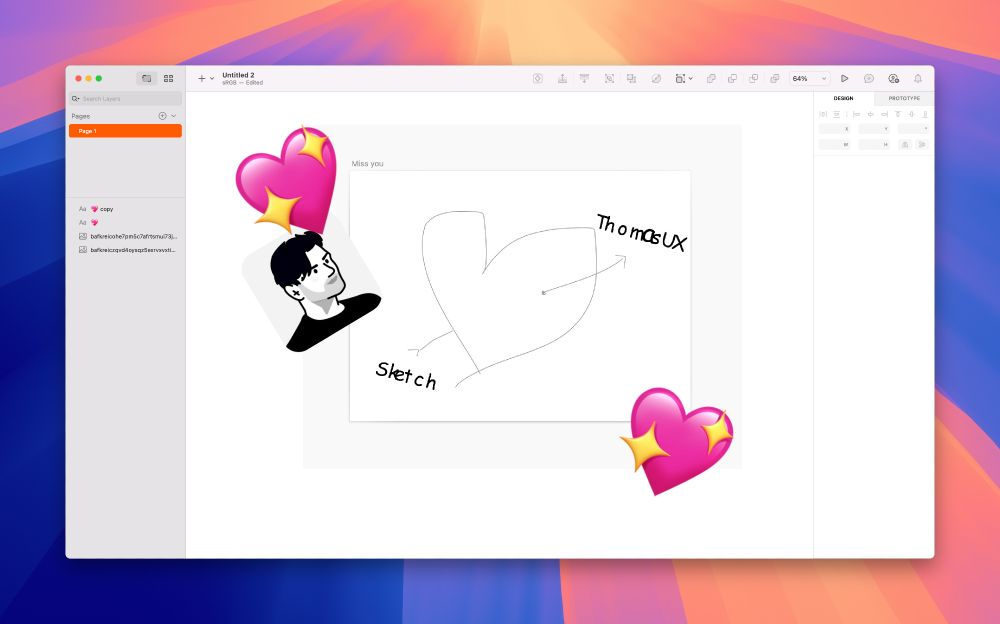Select Page 1 in pages list
The height and width of the screenshot is (624, 1000).
click(x=126, y=131)
